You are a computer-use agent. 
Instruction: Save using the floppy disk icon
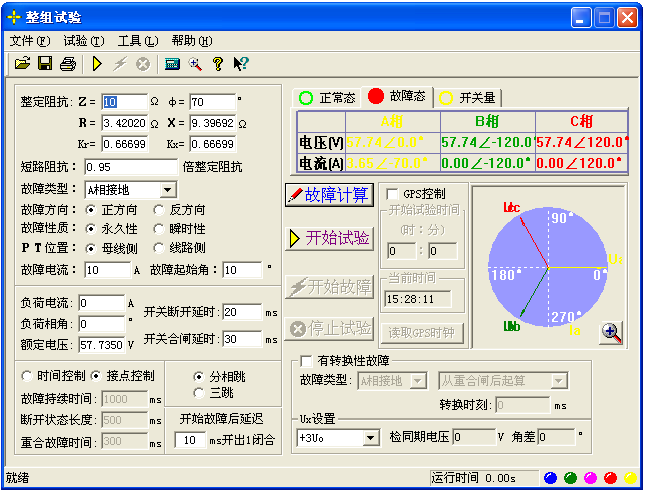pyautogui.click(x=45, y=64)
